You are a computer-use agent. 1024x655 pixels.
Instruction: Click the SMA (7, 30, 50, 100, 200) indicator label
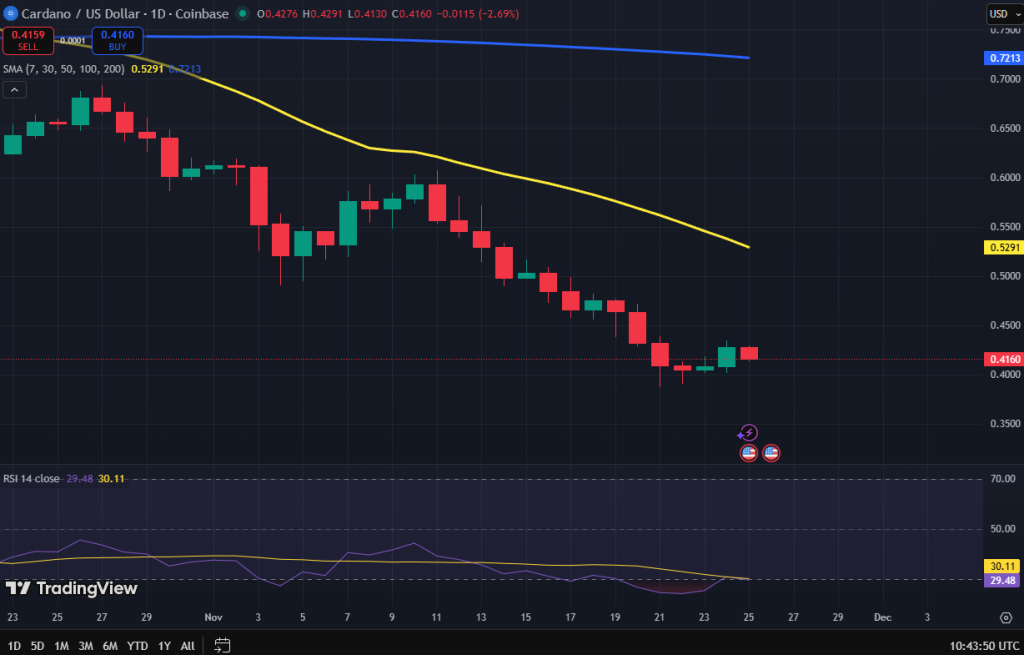(63, 69)
